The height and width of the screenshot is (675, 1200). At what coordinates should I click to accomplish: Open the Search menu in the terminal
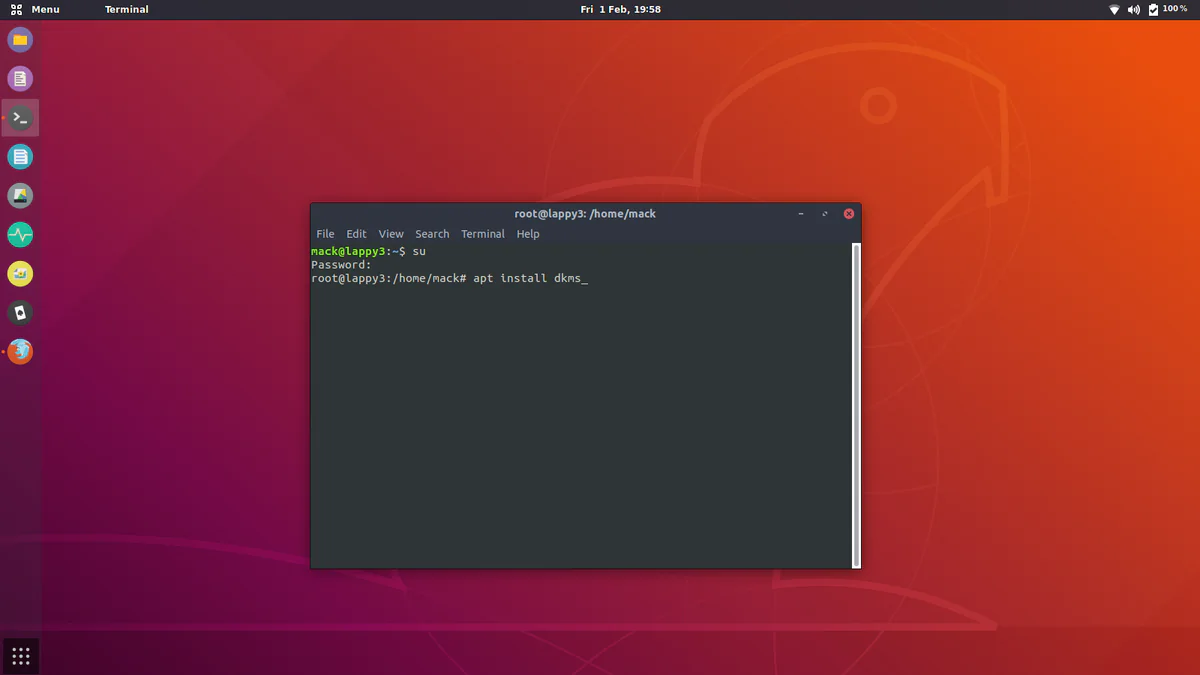coord(432,233)
